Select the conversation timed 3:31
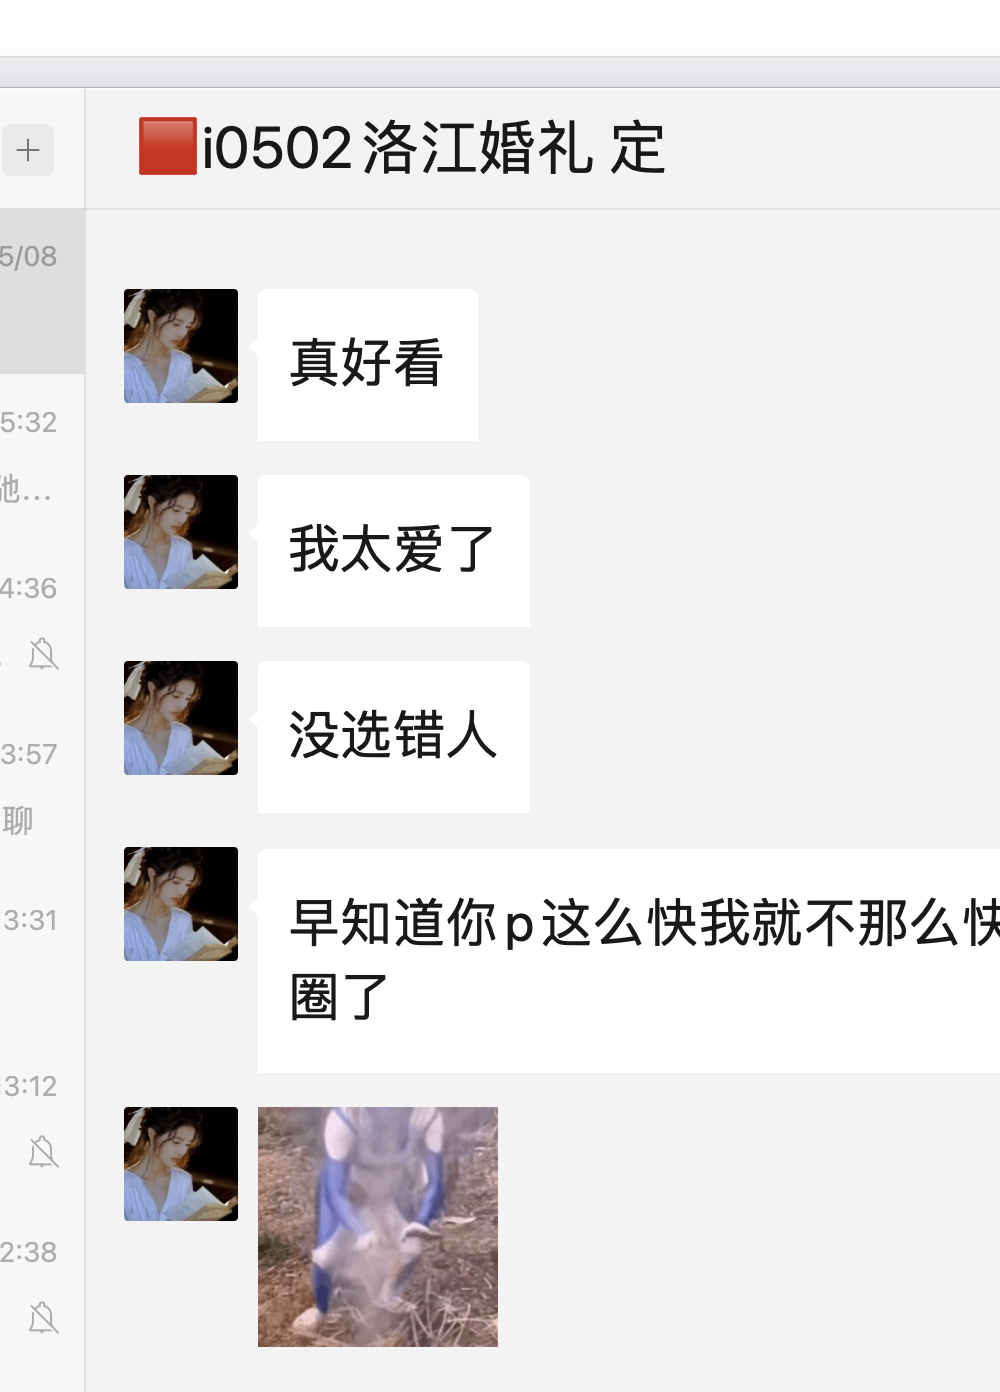The height and width of the screenshot is (1392, 1000). coord(42,955)
